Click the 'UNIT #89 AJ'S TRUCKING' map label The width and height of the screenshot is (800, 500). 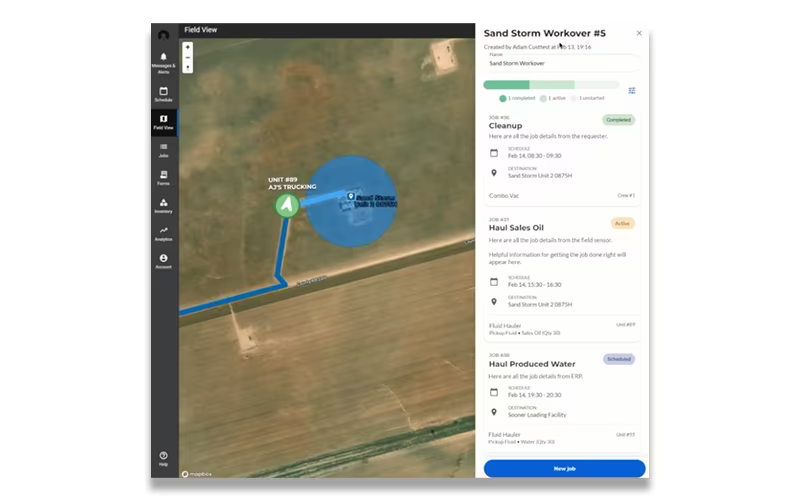coord(292,184)
